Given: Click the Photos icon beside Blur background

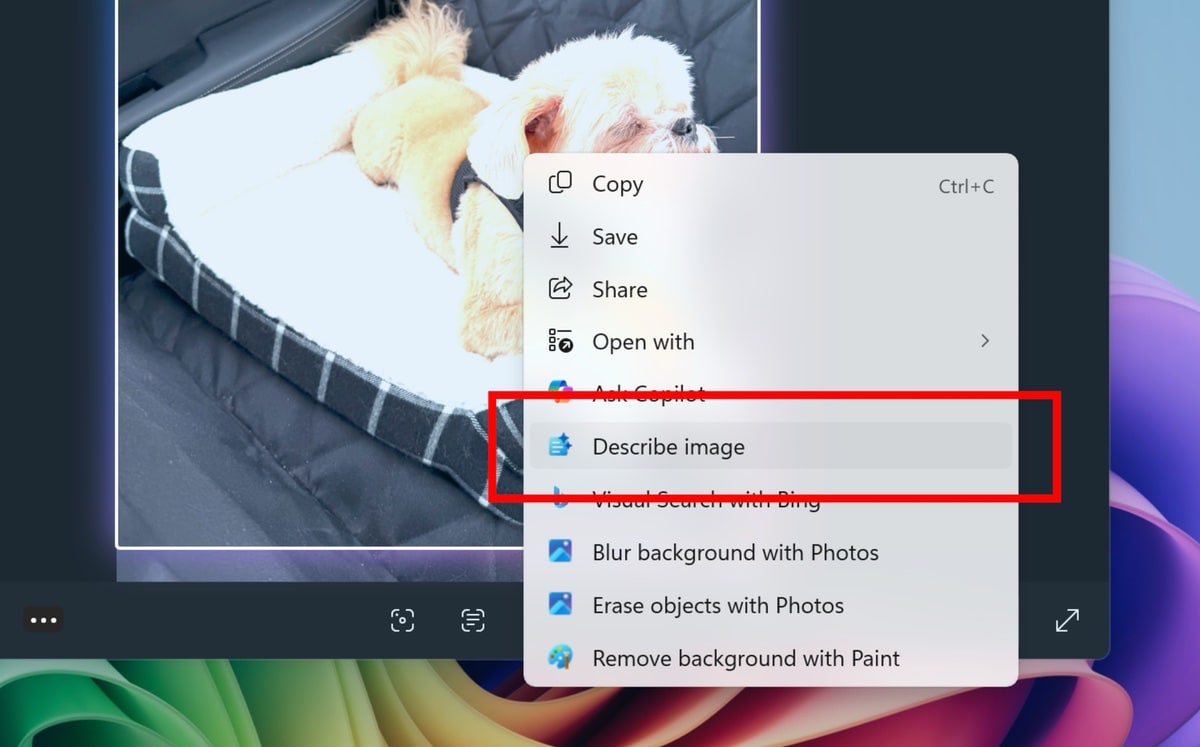Looking at the screenshot, I should (x=560, y=552).
